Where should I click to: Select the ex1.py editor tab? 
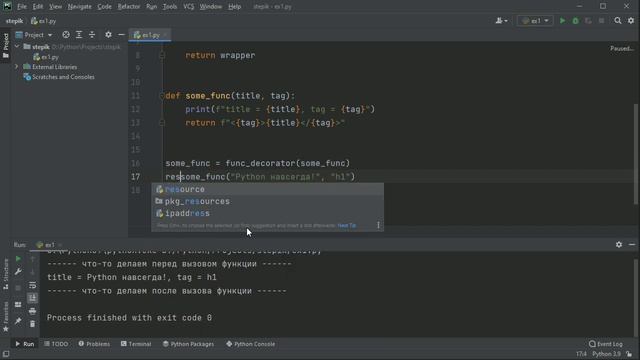(x=150, y=35)
